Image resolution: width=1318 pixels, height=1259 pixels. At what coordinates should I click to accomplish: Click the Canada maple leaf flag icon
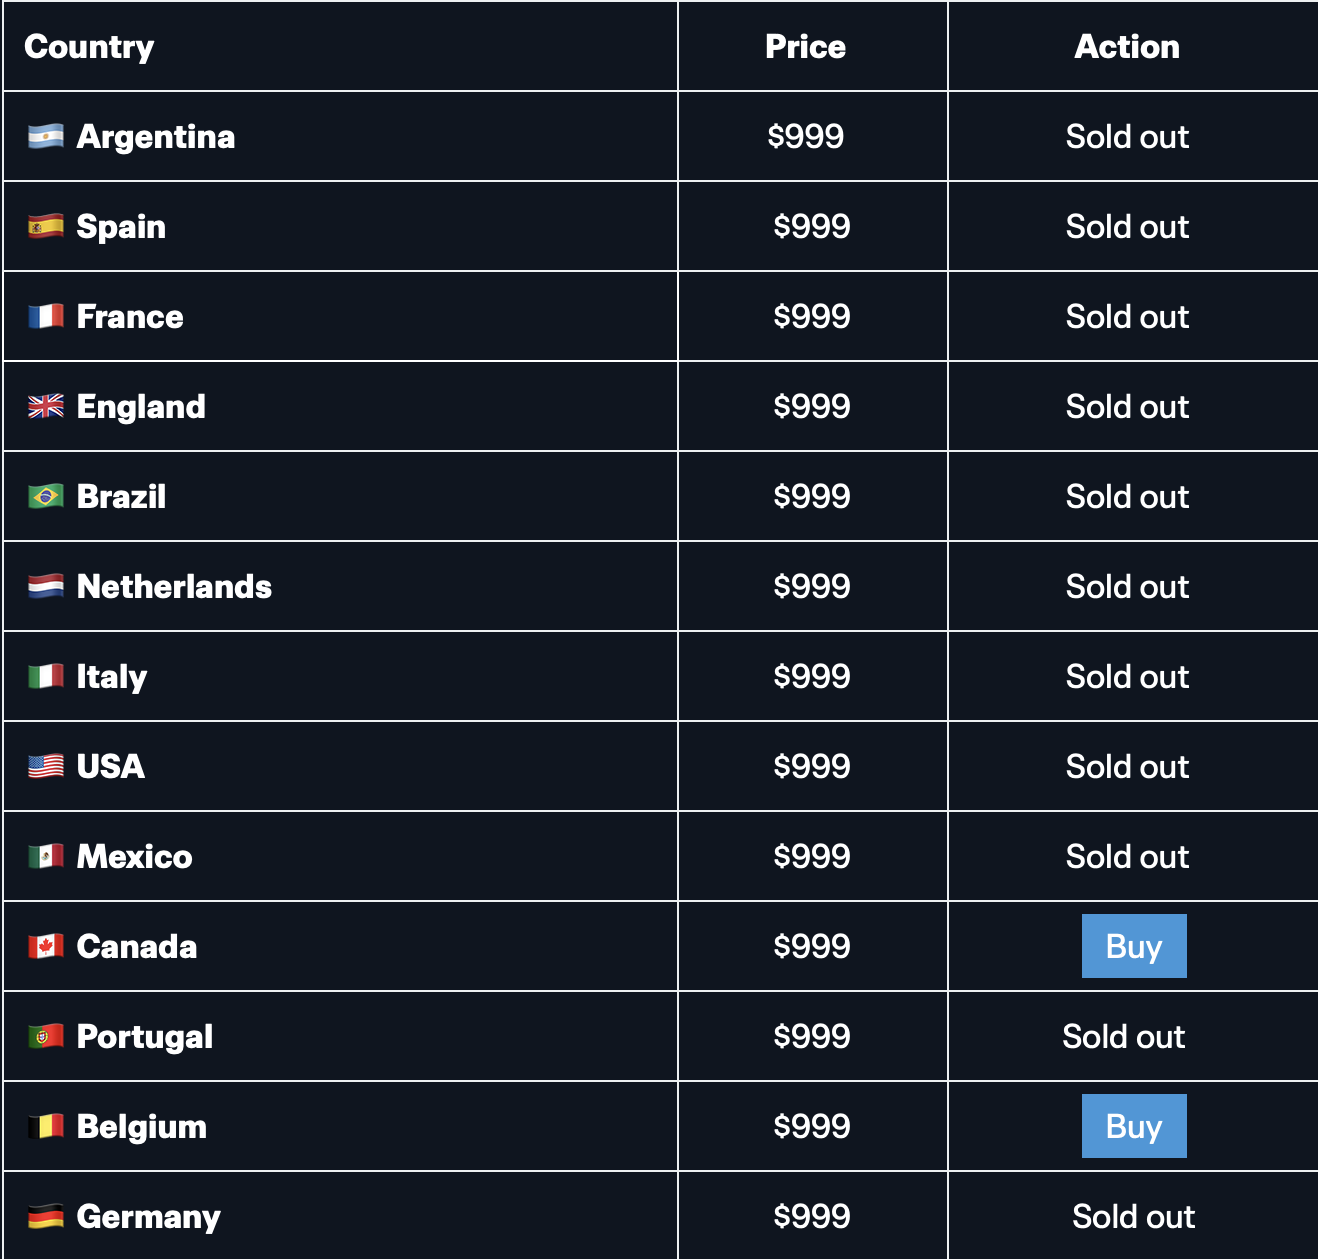point(46,947)
